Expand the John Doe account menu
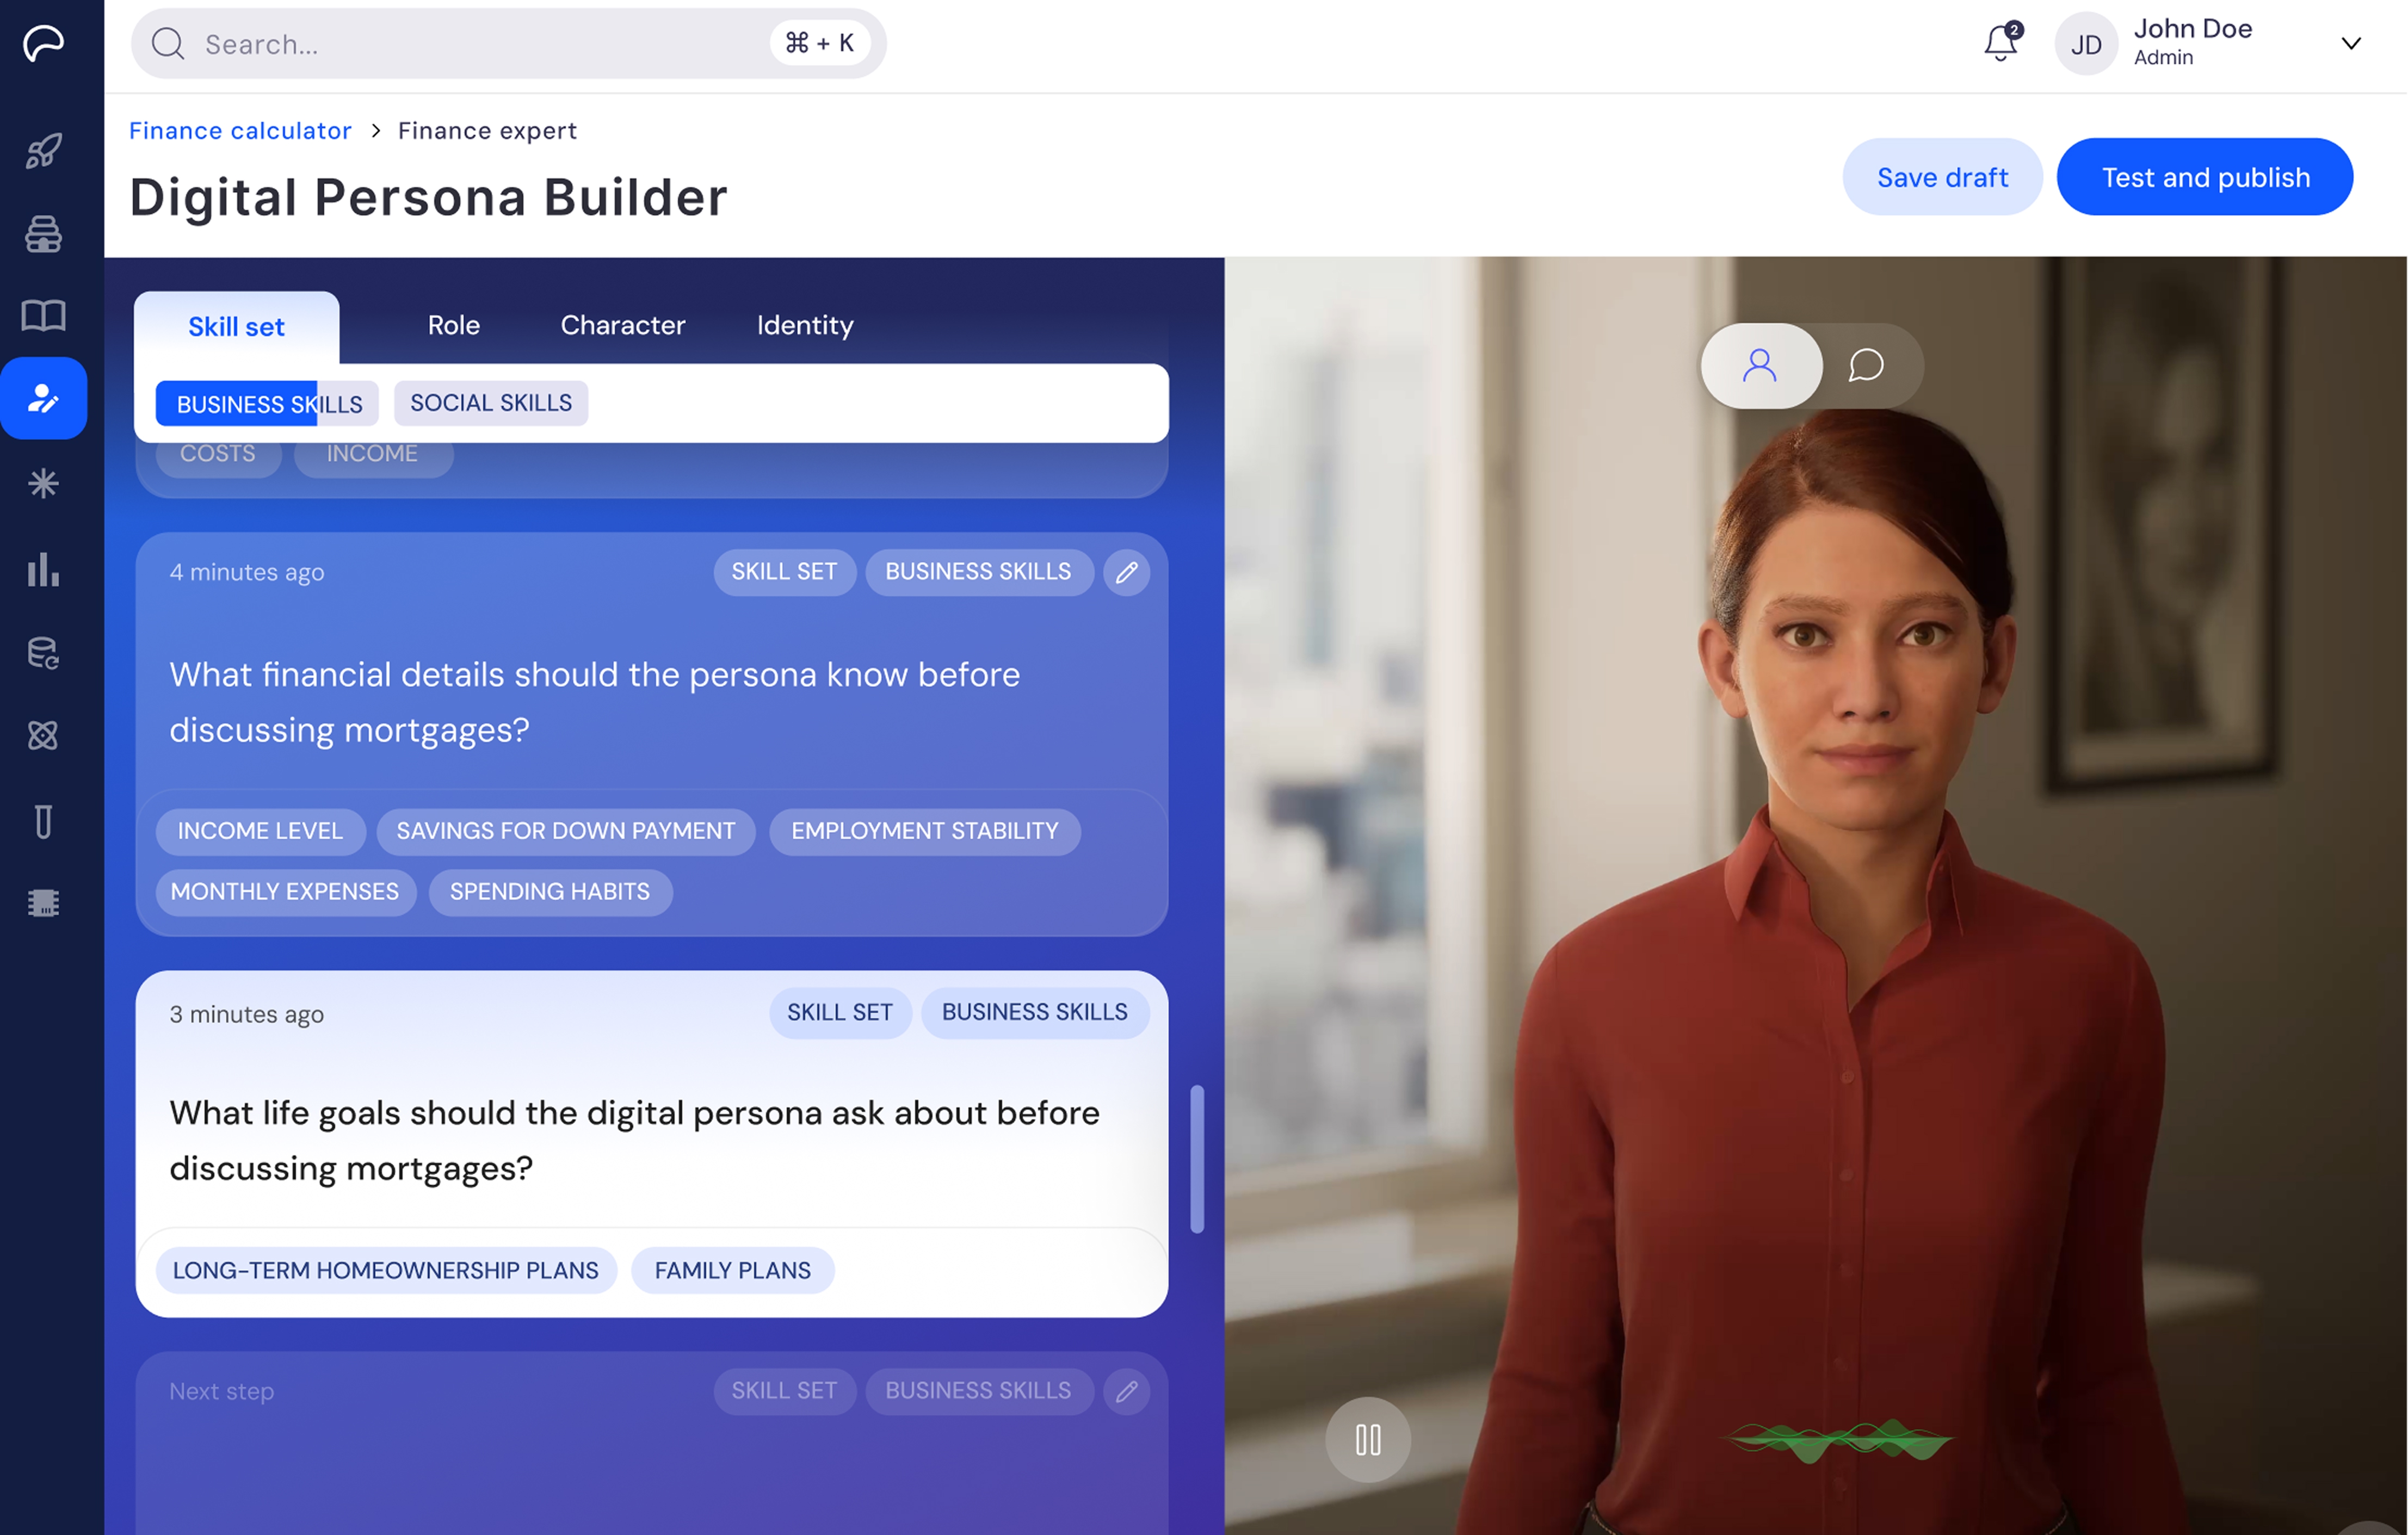Screen dimensions: 2408x1535 2352,43
